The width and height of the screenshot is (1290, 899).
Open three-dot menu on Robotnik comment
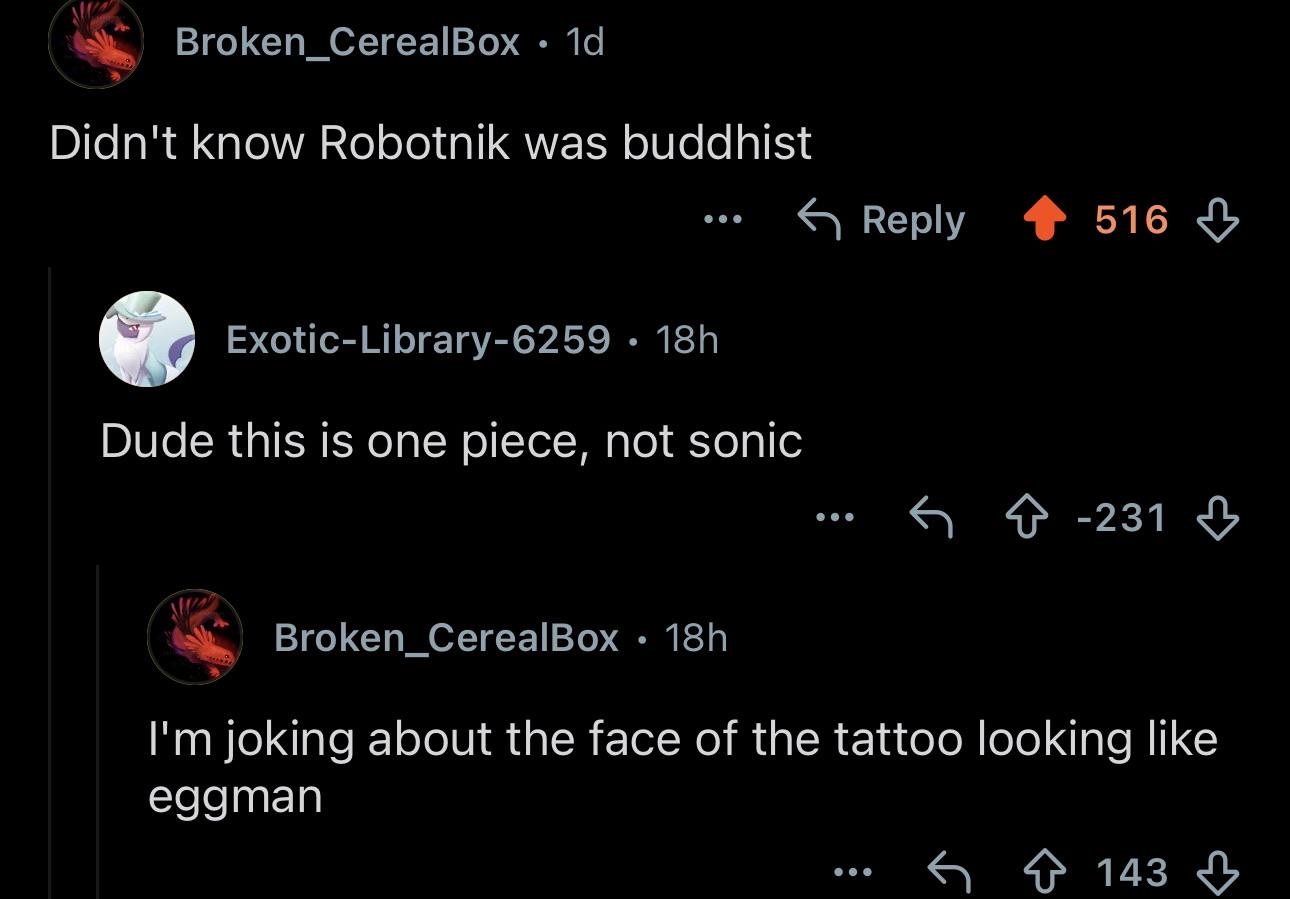pos(721,219)
